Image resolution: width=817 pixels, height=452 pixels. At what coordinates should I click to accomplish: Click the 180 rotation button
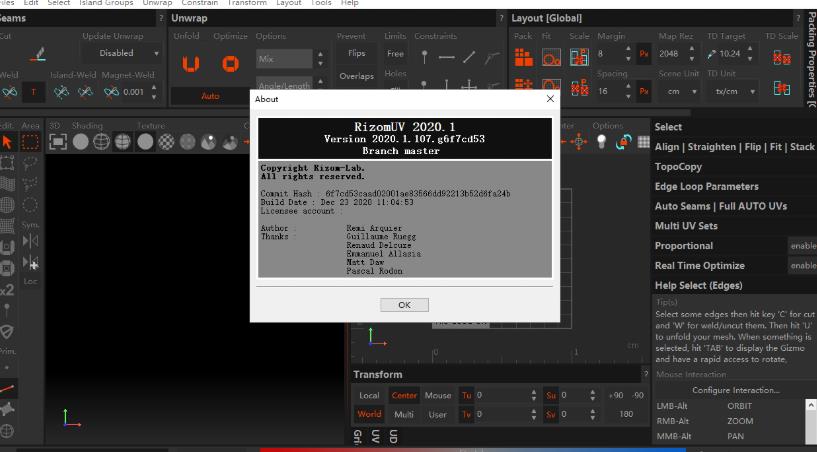[x=626, y=414]
